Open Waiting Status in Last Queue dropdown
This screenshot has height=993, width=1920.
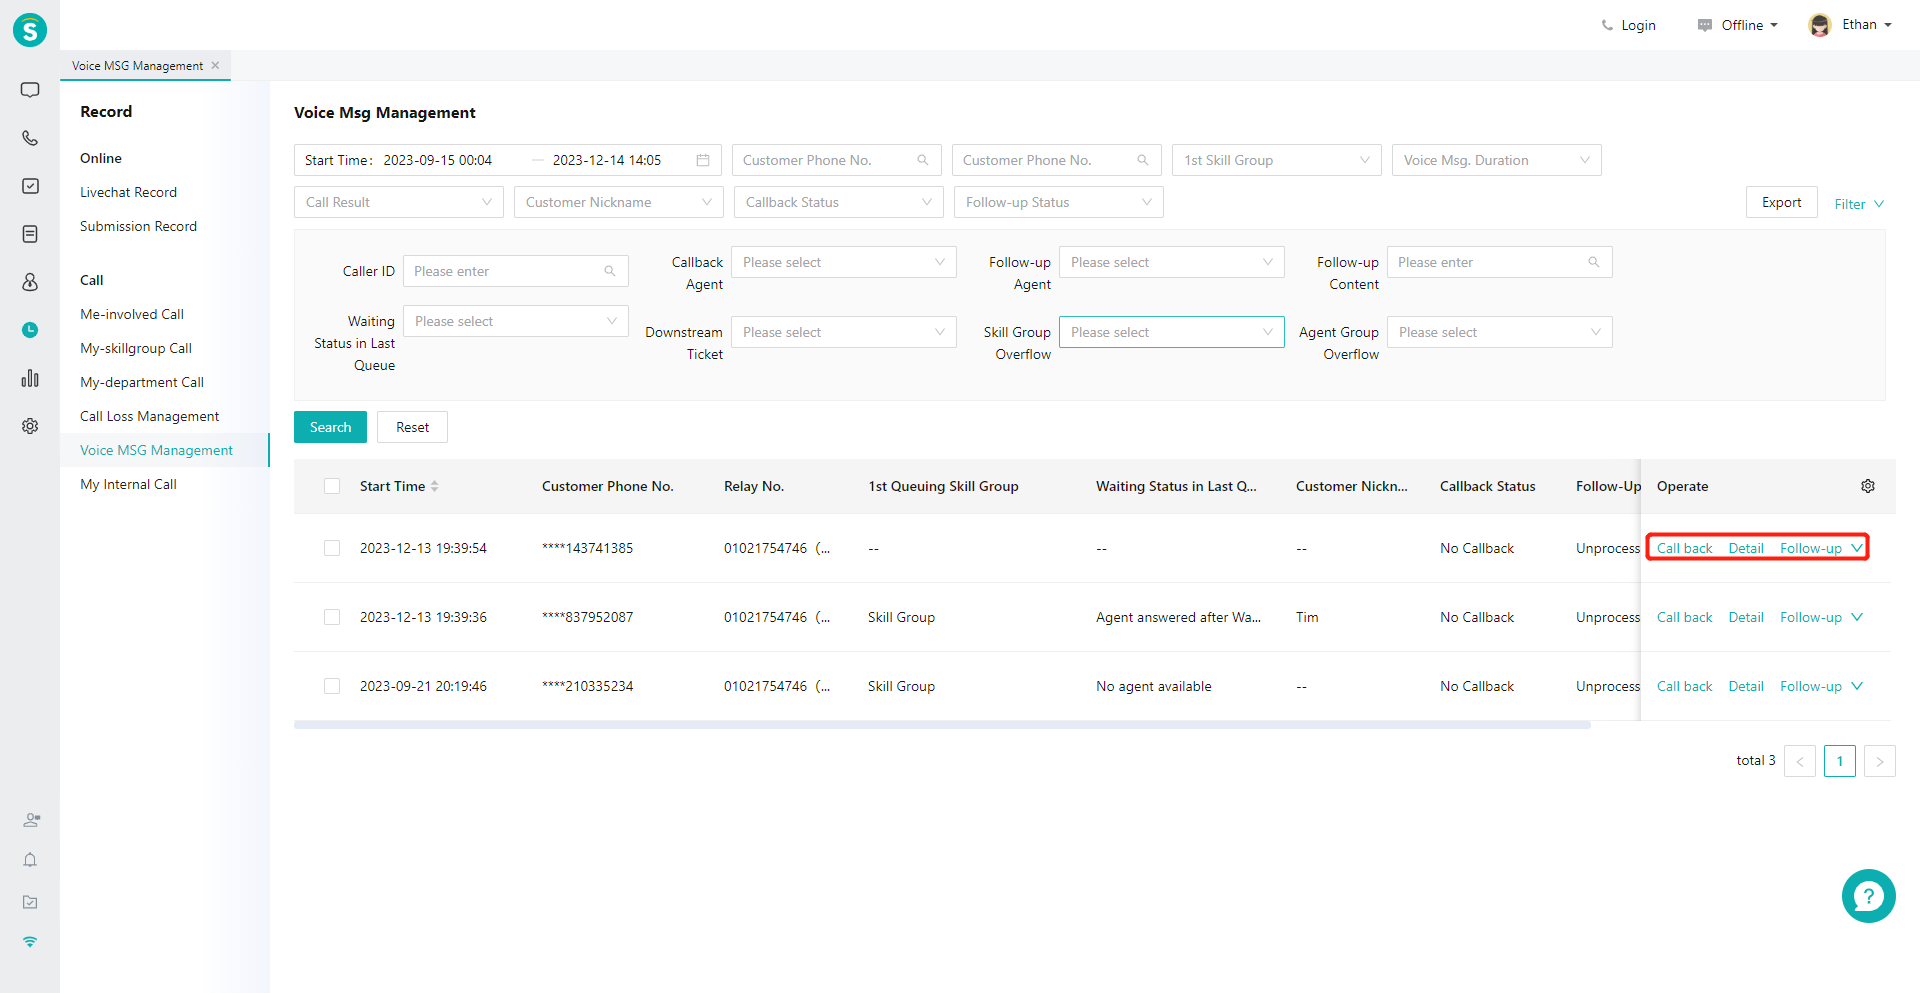tap(516, 321)
